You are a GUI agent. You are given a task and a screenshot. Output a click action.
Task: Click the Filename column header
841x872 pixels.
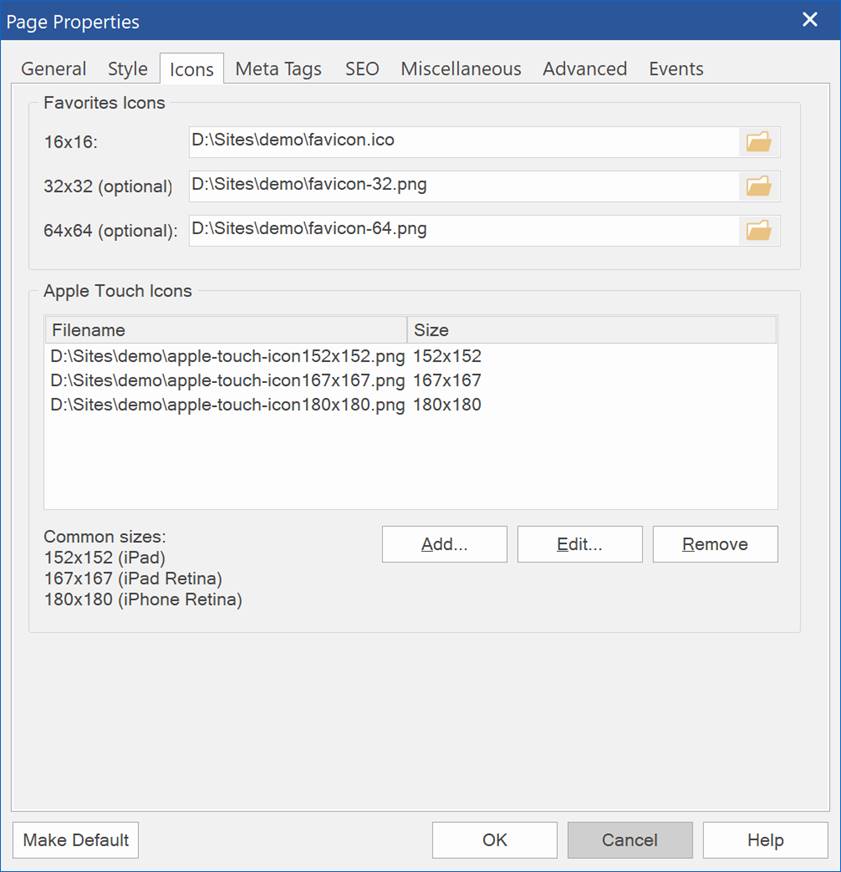[226, 330]
